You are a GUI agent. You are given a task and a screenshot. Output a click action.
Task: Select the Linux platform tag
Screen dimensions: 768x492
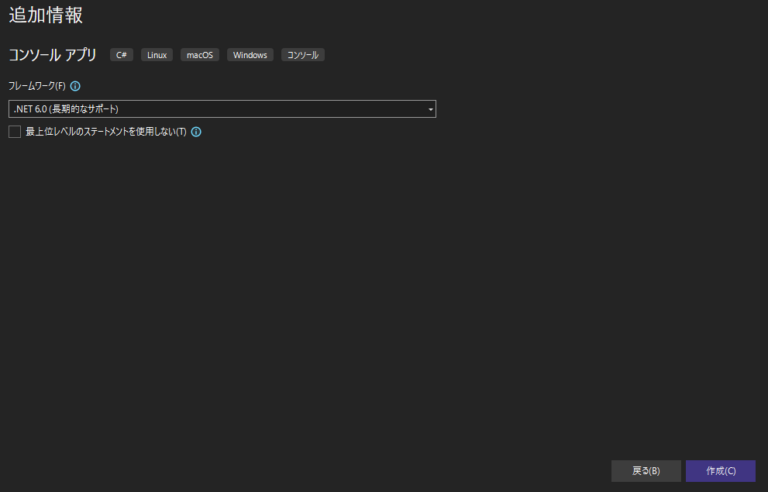157,55
